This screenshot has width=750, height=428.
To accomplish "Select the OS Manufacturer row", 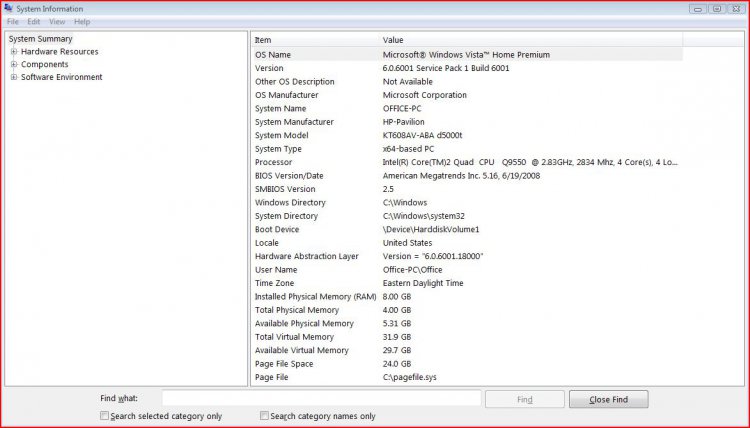I will (x=467, y=95).
